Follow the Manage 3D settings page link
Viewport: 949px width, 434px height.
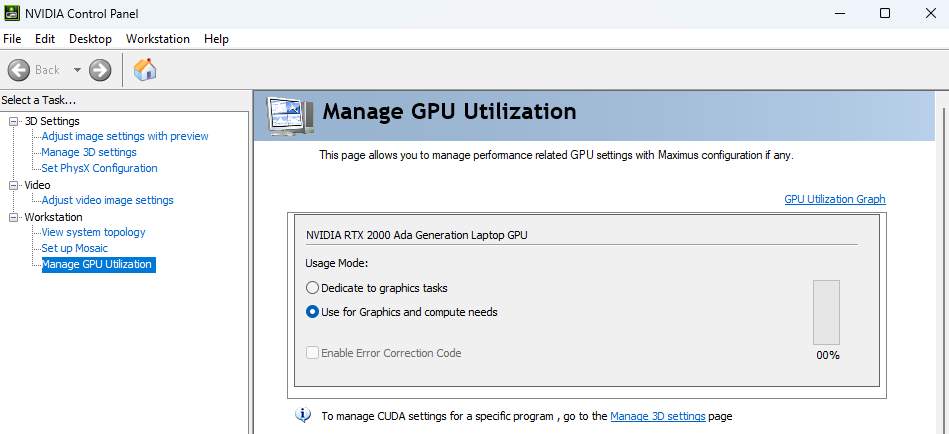pos(658,416)
